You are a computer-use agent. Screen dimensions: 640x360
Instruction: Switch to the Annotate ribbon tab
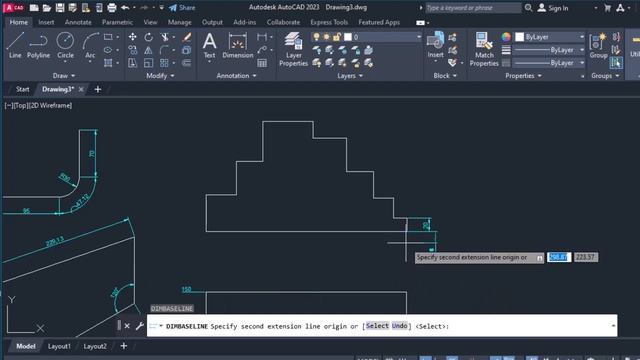click(78, 22)
